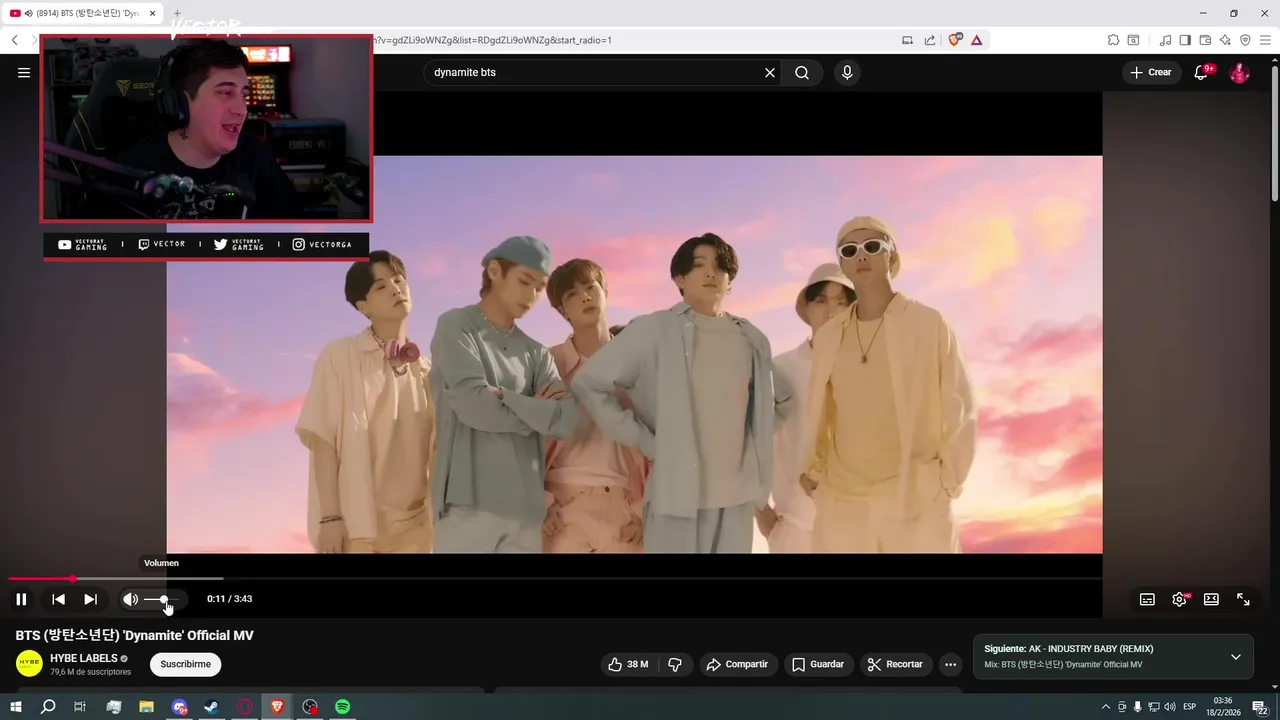Image resolution: width=1280 pixels, height=720 pixels.
Task: Seek on the red video progress bar
Action: [555, 578]
